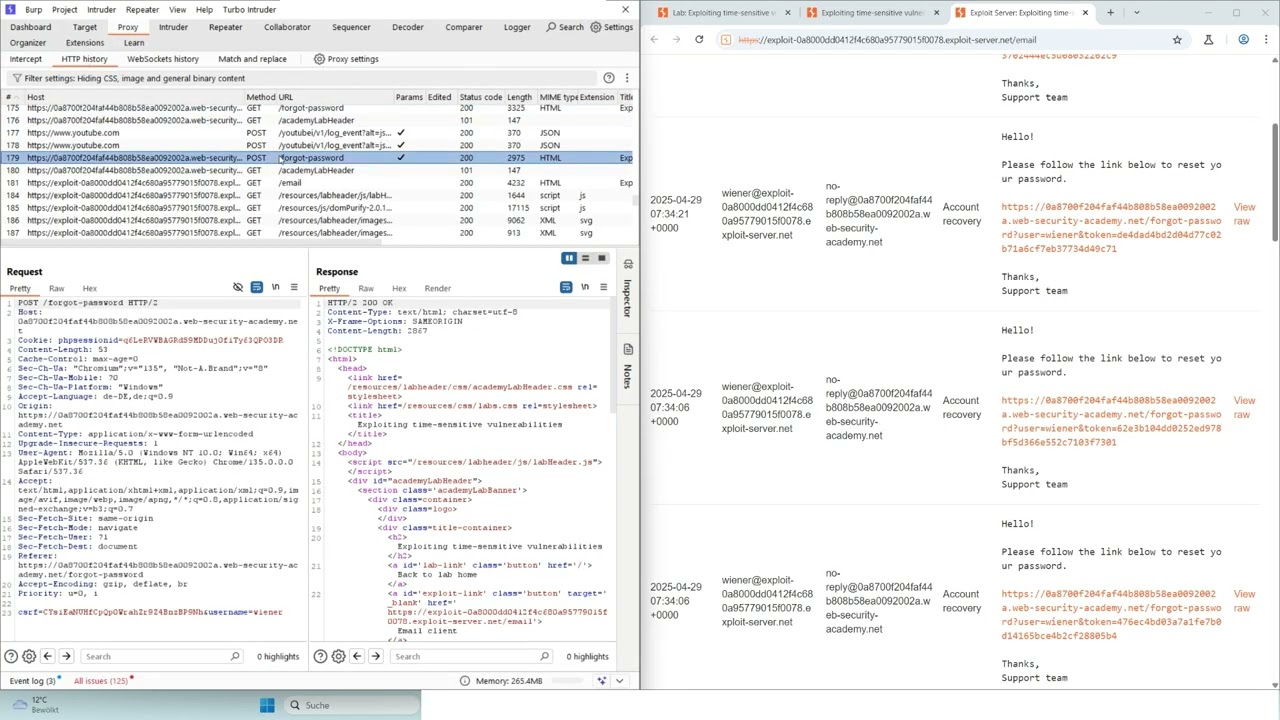
Task: Select history row 180 academyLabHeader request
Action: 318,171
